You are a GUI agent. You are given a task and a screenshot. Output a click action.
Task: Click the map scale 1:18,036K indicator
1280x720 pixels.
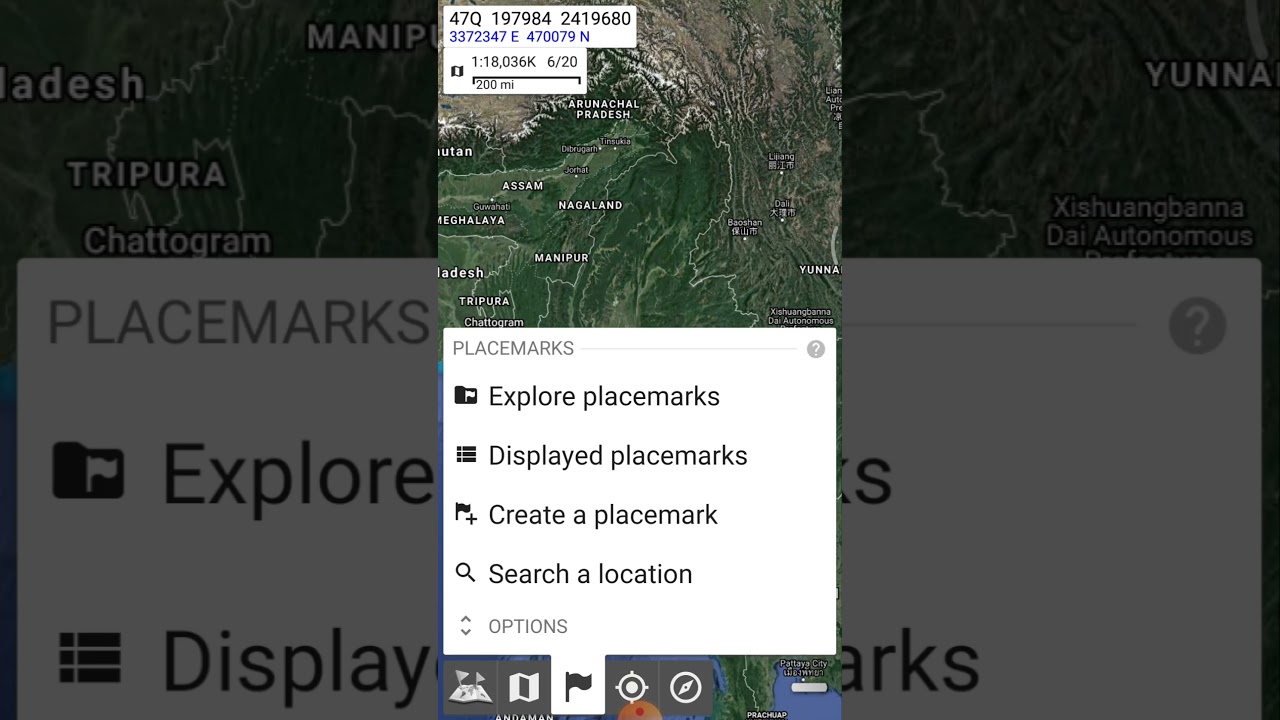tap(504, 62)
